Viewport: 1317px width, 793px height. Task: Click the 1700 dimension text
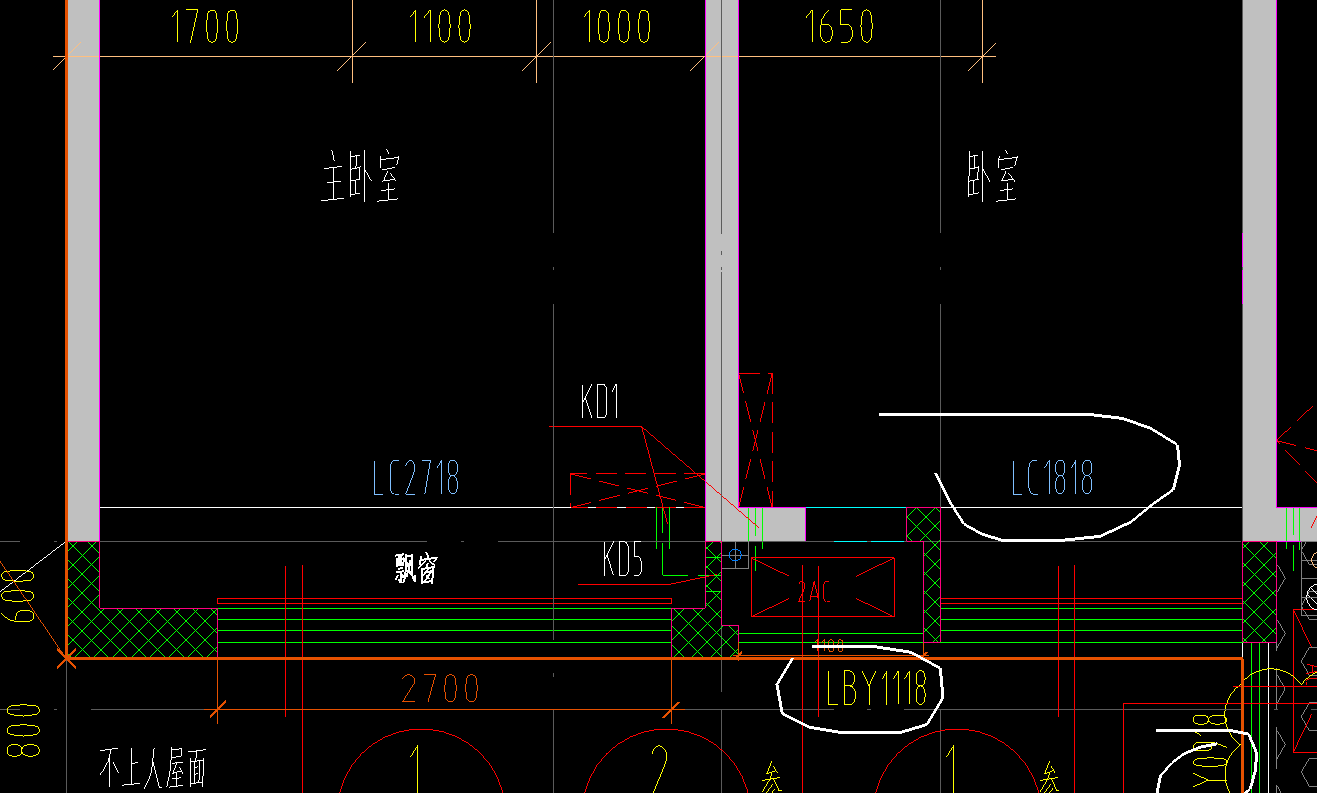click(x=205, y=28)
